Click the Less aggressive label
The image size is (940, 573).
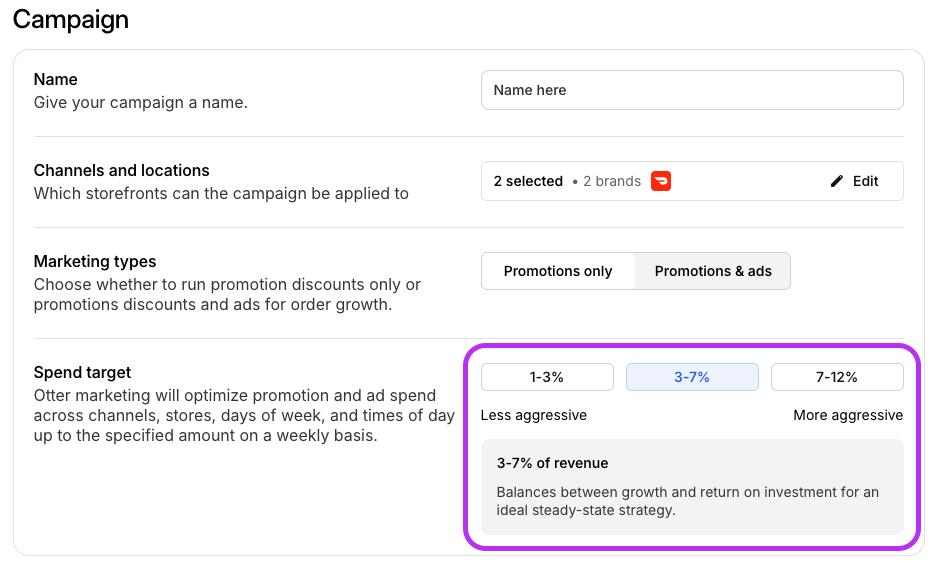[534, 415]
